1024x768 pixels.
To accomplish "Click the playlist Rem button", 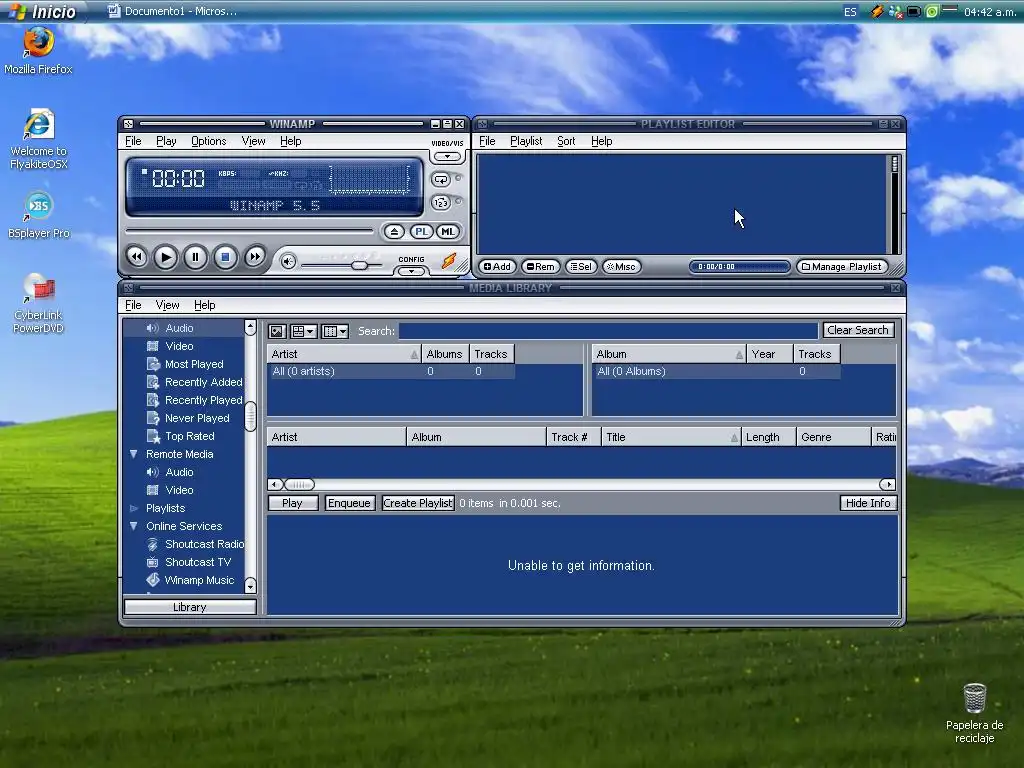I will tap(541, 266).
